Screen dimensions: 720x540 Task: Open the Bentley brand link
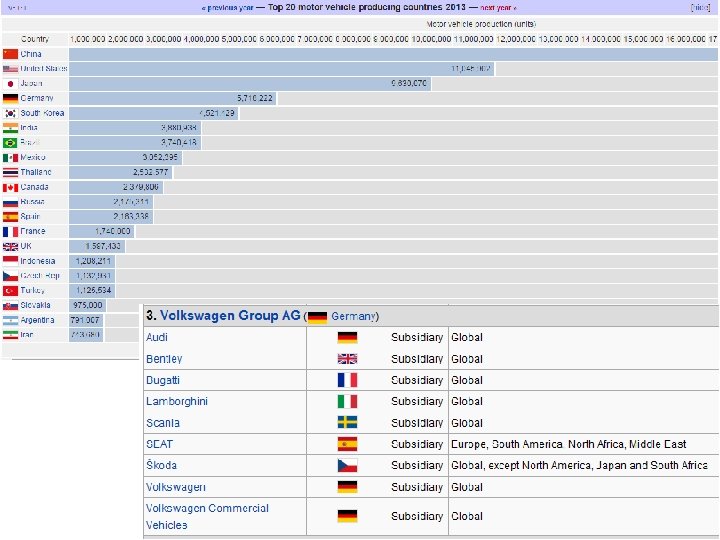click(164, 359)
